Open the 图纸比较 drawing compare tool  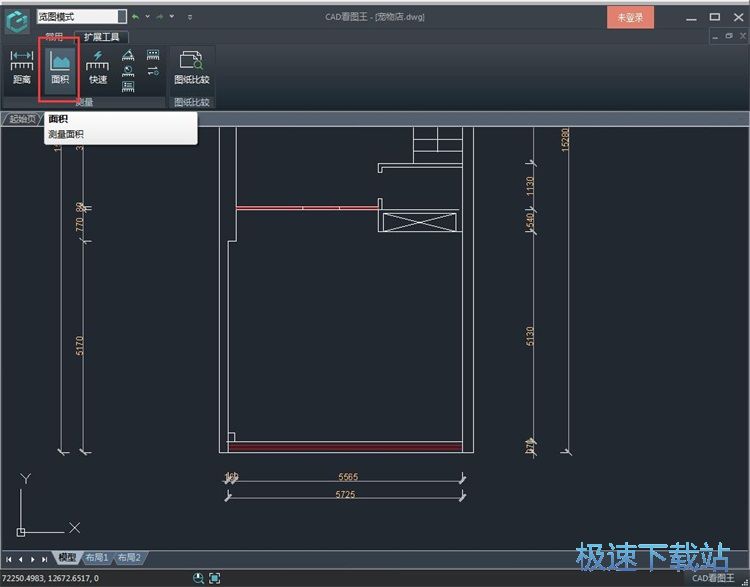tap(191, 67)
